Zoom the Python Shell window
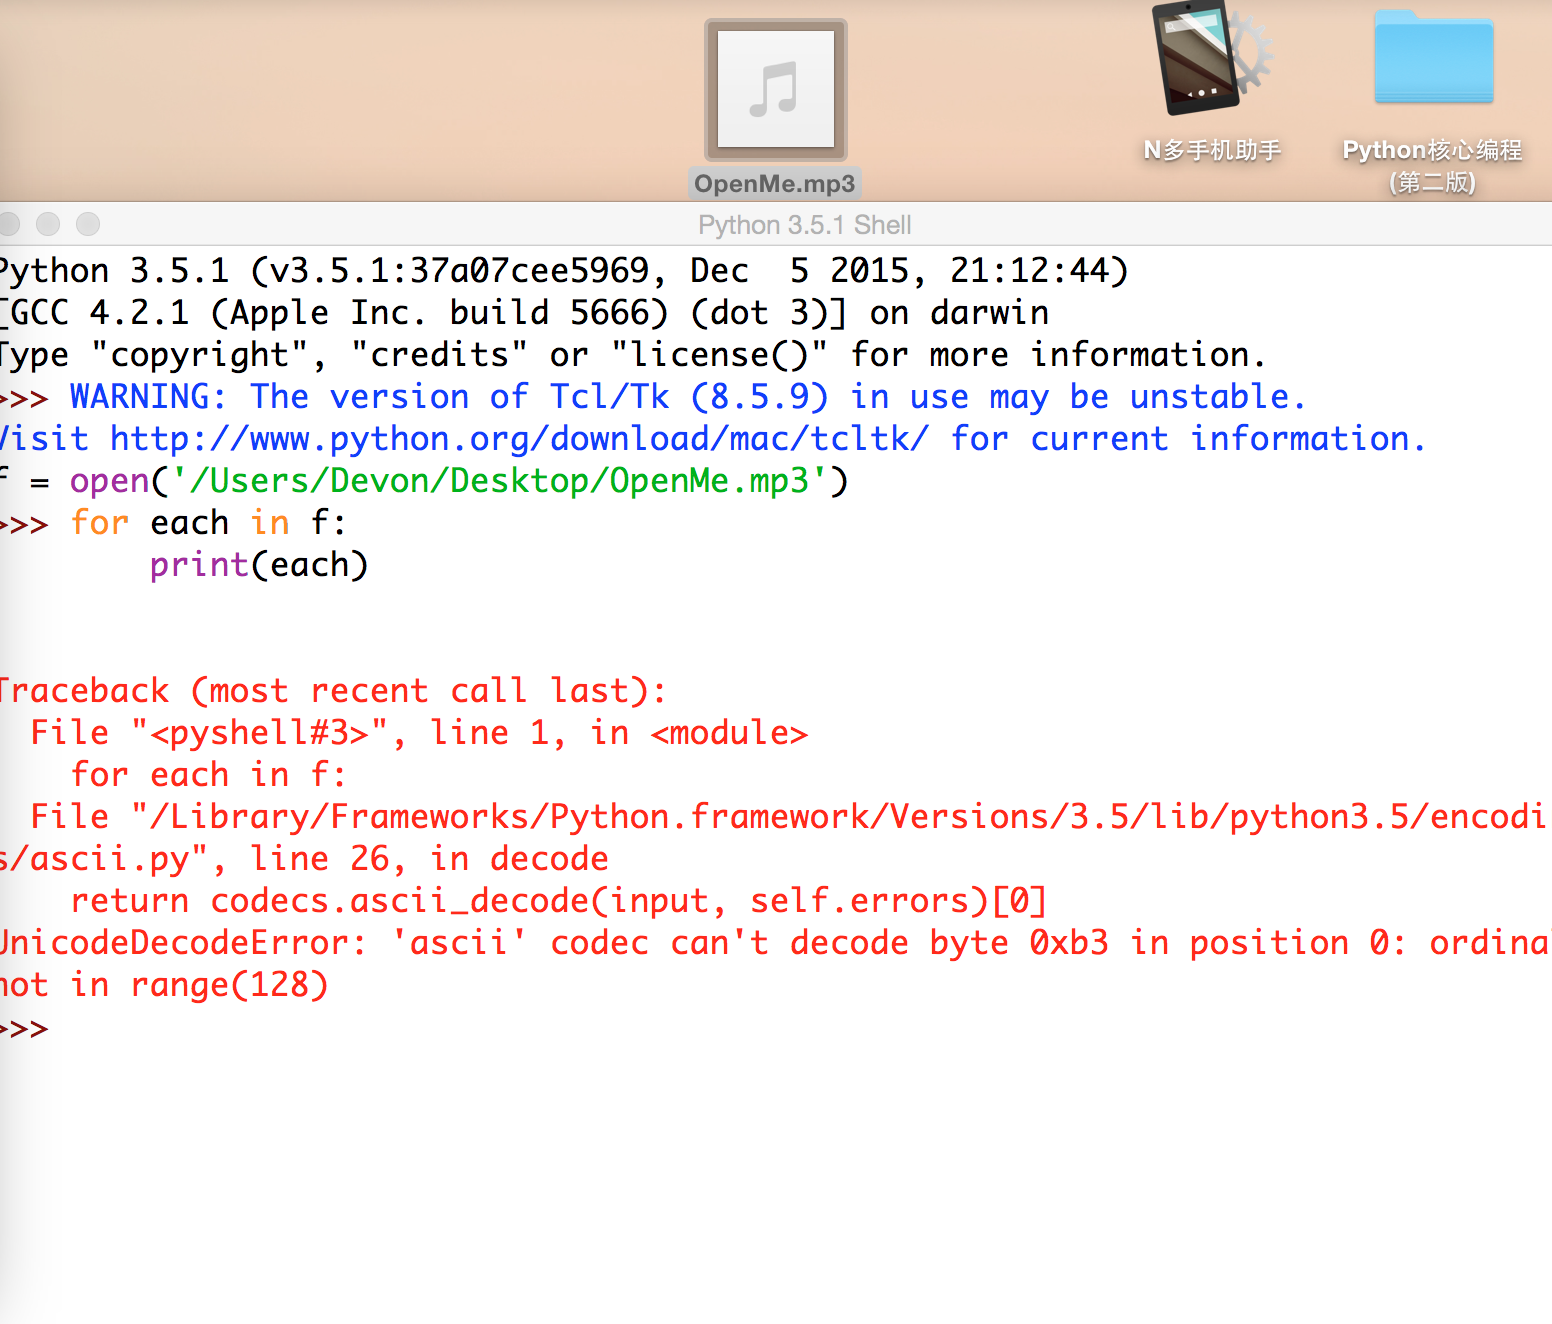Image resolution: width=1552 pixels, height=1324 pixels. (x=88, y=224)
